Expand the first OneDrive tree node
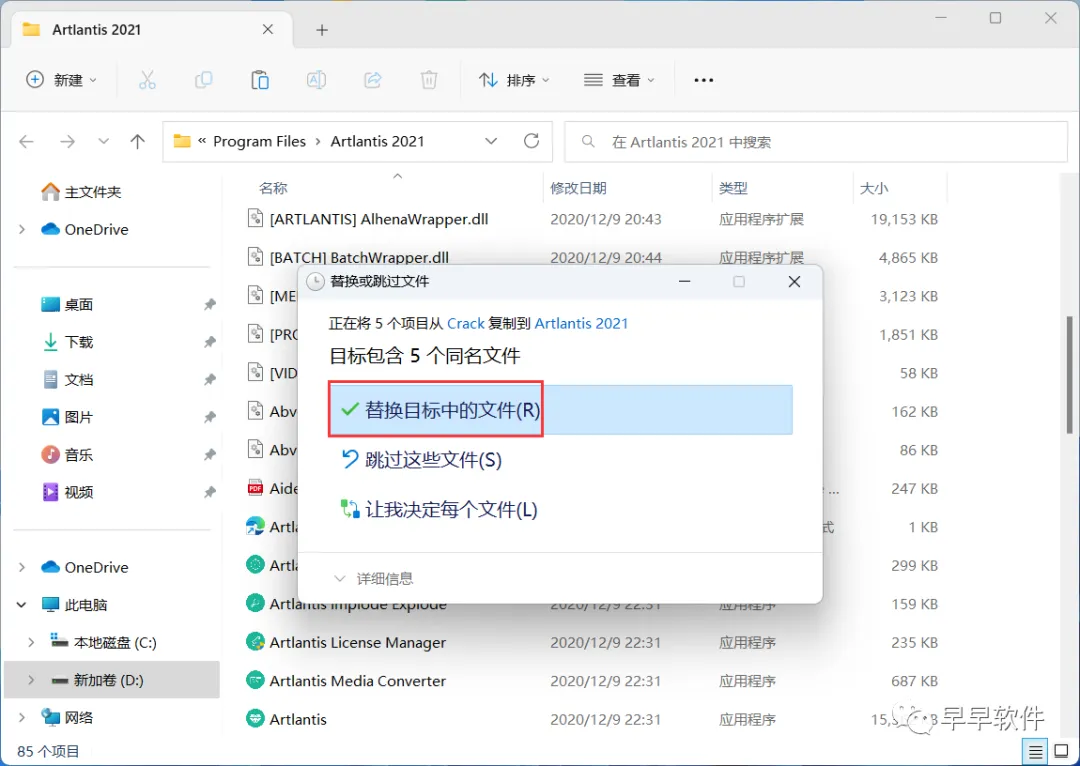 [22, 229]
